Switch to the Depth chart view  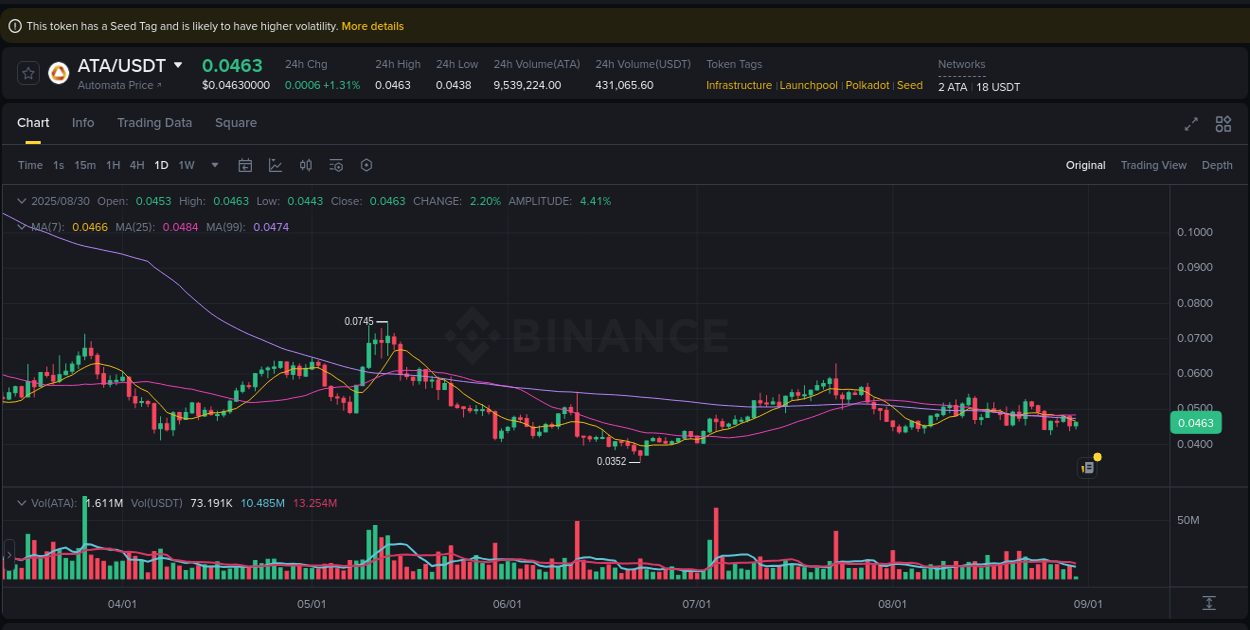click(x=1217, y=165)
